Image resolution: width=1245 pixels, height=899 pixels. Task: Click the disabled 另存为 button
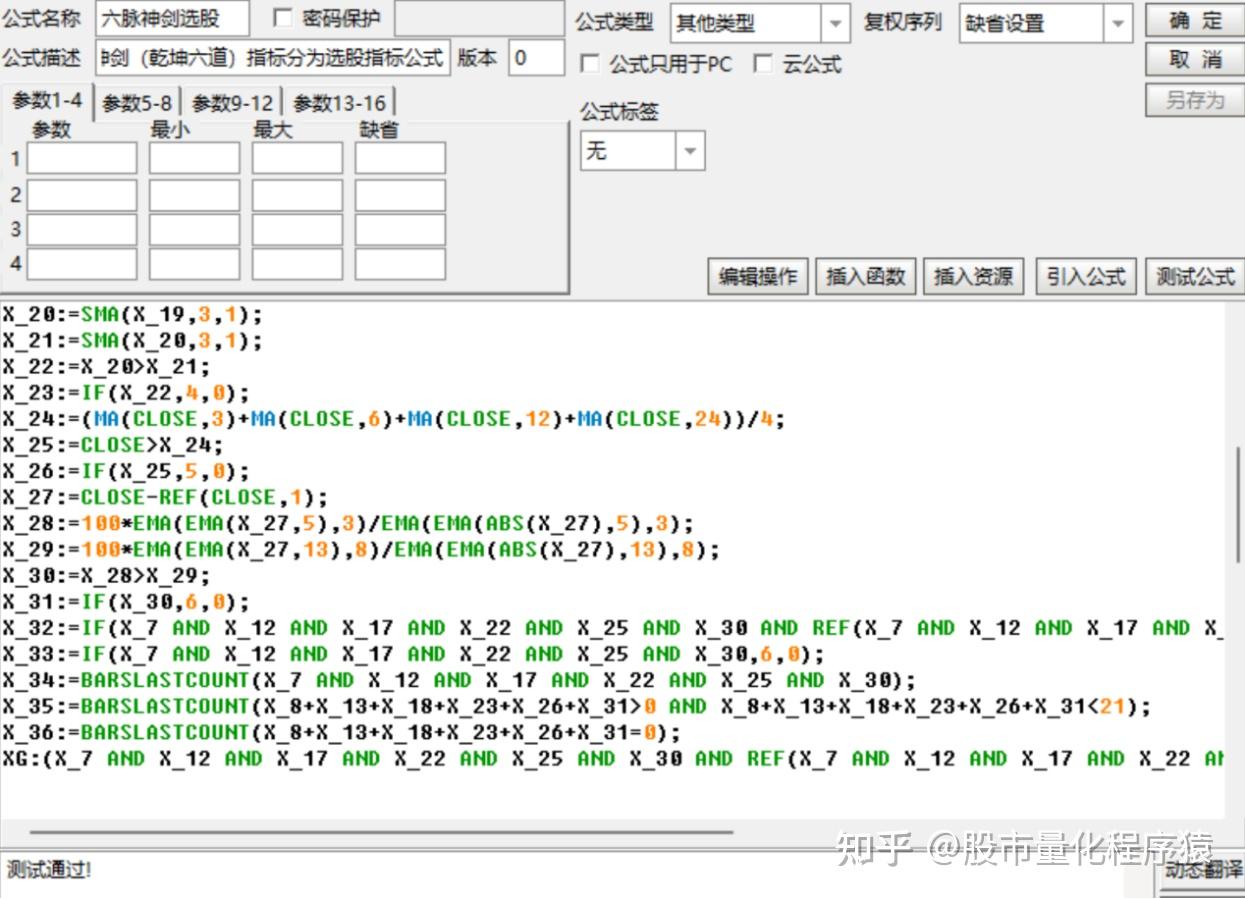(x=1195, y=99)
